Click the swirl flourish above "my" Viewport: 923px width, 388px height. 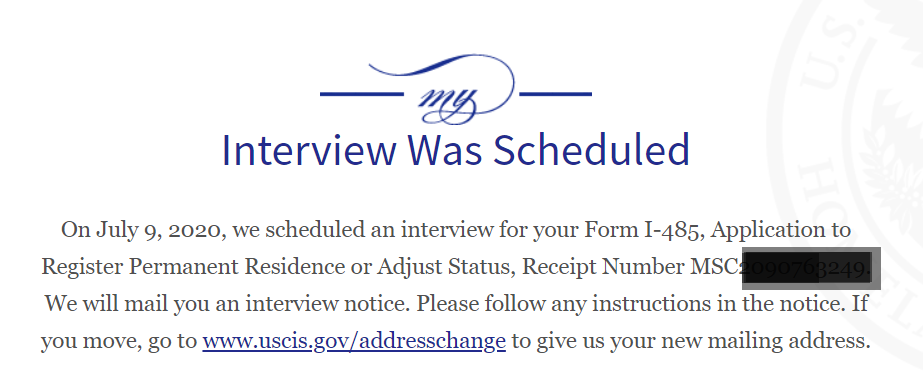coord(441,71)
